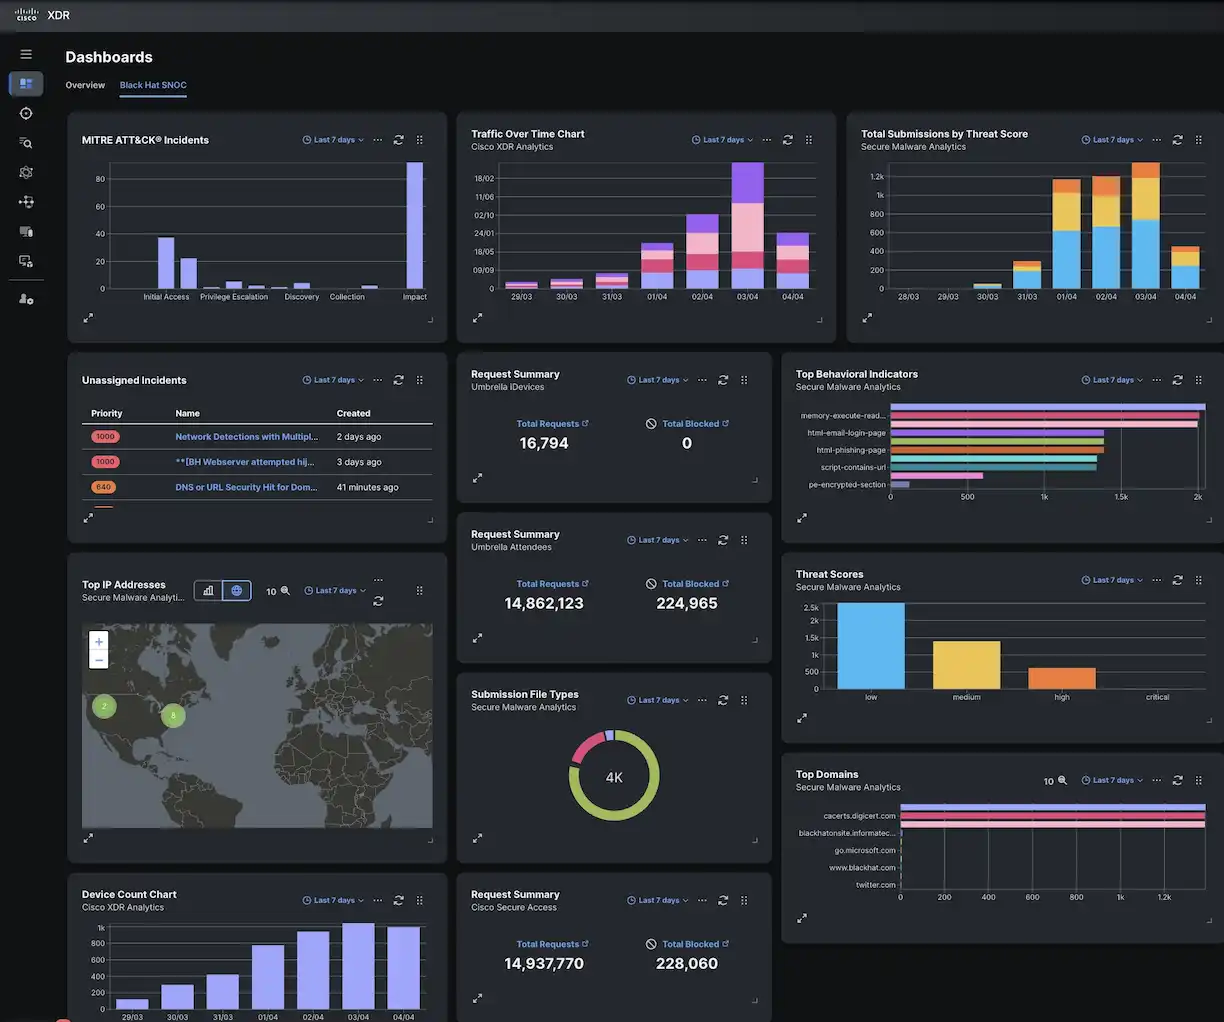Switch Top IP Addresses to bar chart view
1224x1022 pixels.
pyautogui.click(x=210, y=590)
